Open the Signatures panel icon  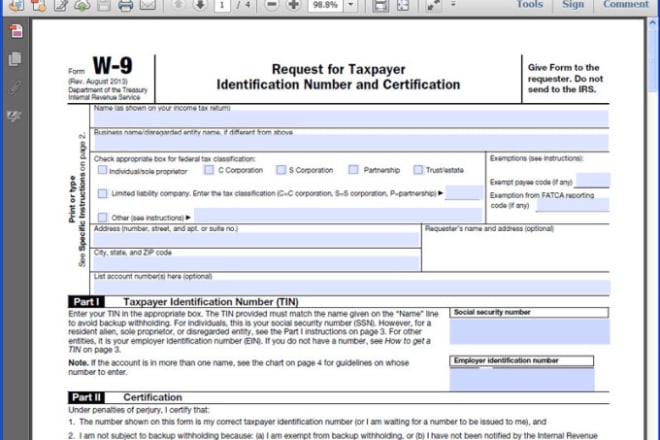[x=15, y=116]
